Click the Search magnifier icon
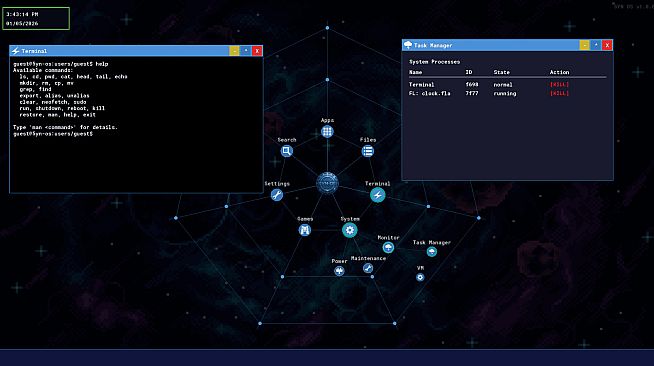This screenshot has width=654, height=366. tap(287, 151)
